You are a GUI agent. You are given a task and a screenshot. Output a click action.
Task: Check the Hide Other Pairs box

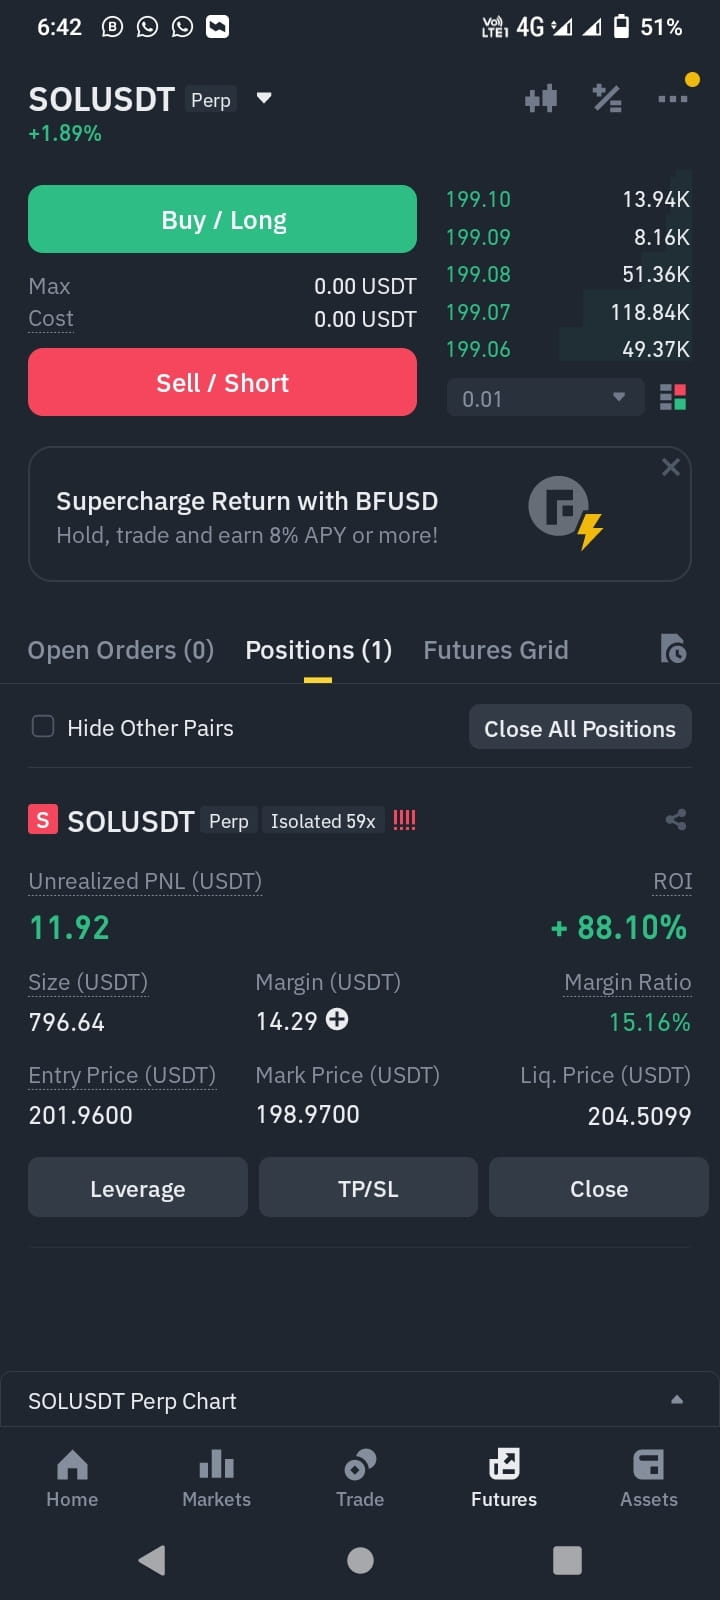(x=43, y=726)
